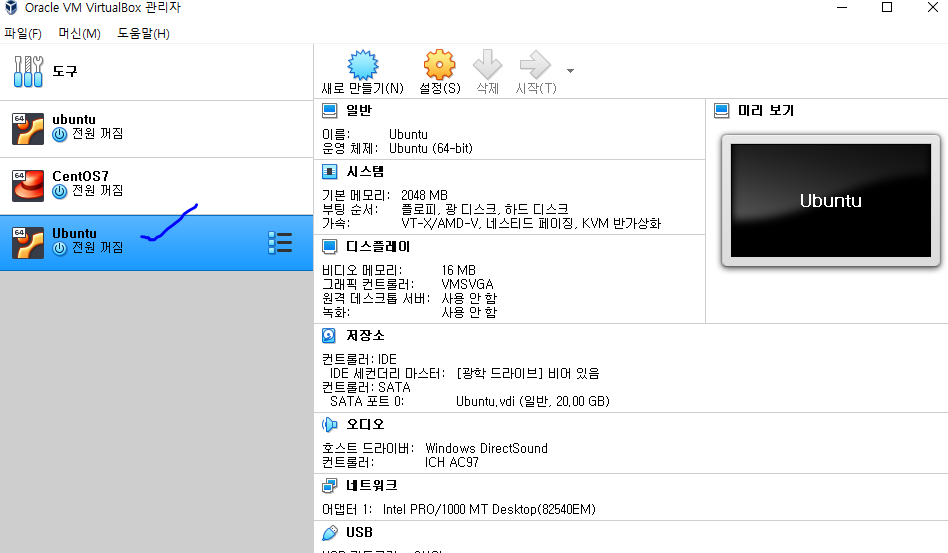Click the 오디오 speaker icon
Viewport: 948px width, 553px height.
point(330,424)
